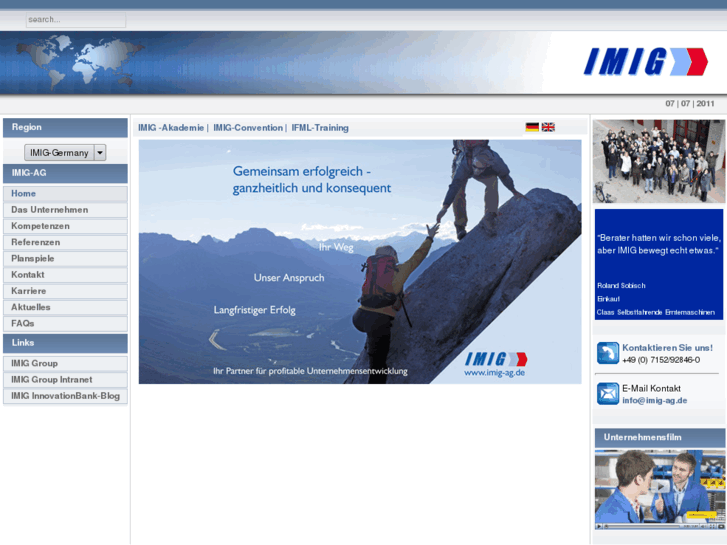Click the Unternehmensfilm panel header
This screenshot has height=545, width=727.
(660, 437)
